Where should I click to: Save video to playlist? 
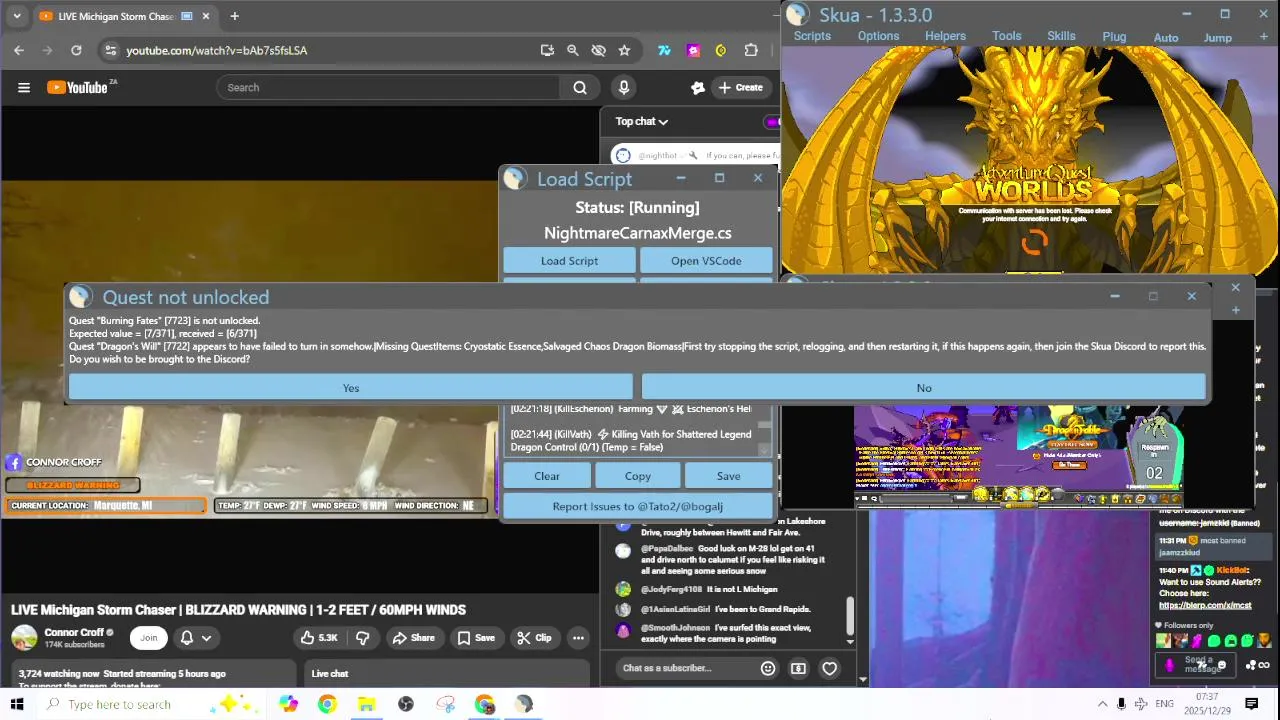(476, 637)
